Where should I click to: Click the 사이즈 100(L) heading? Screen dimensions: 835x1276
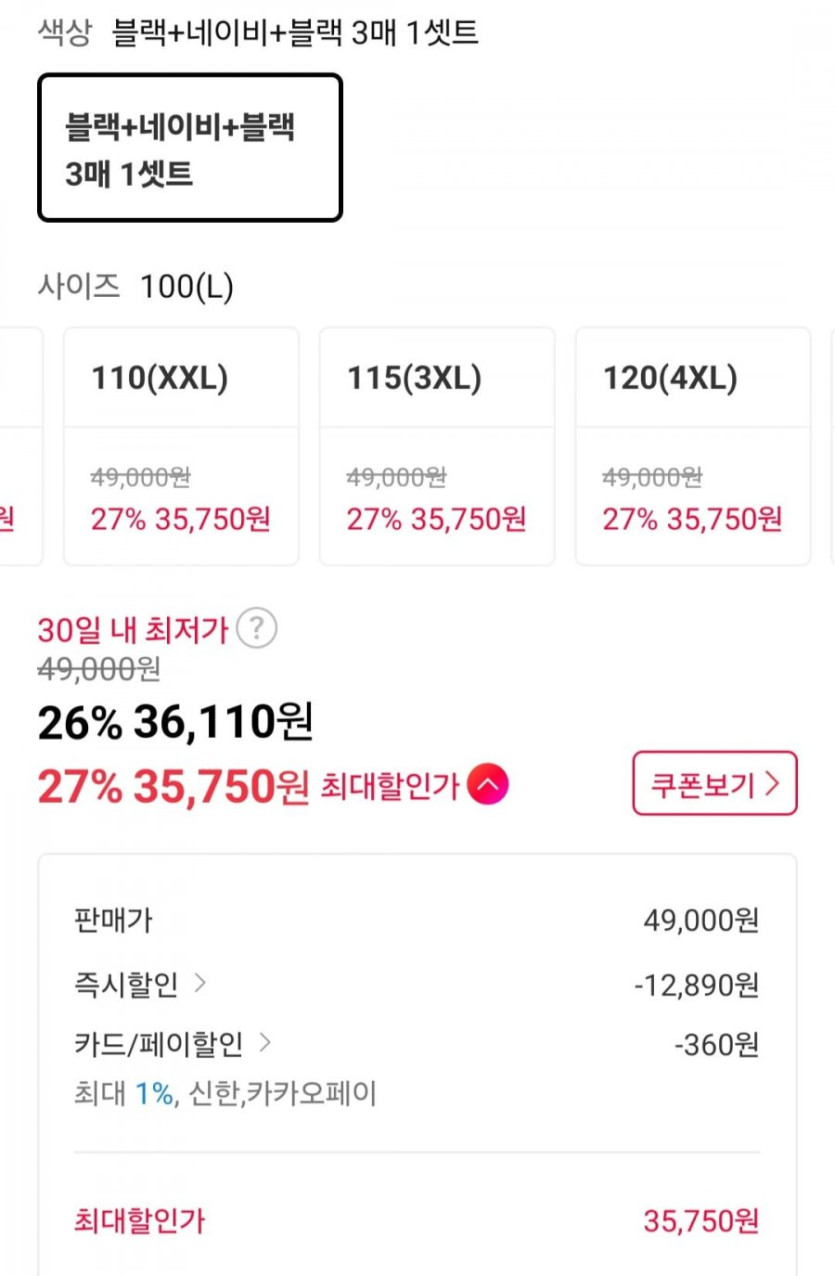pyautogui.click(x=135, y=288)
